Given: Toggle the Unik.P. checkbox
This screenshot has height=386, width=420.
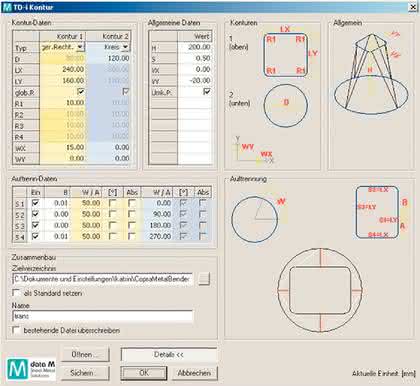Looking at the screenshot, I should [207, 91].
